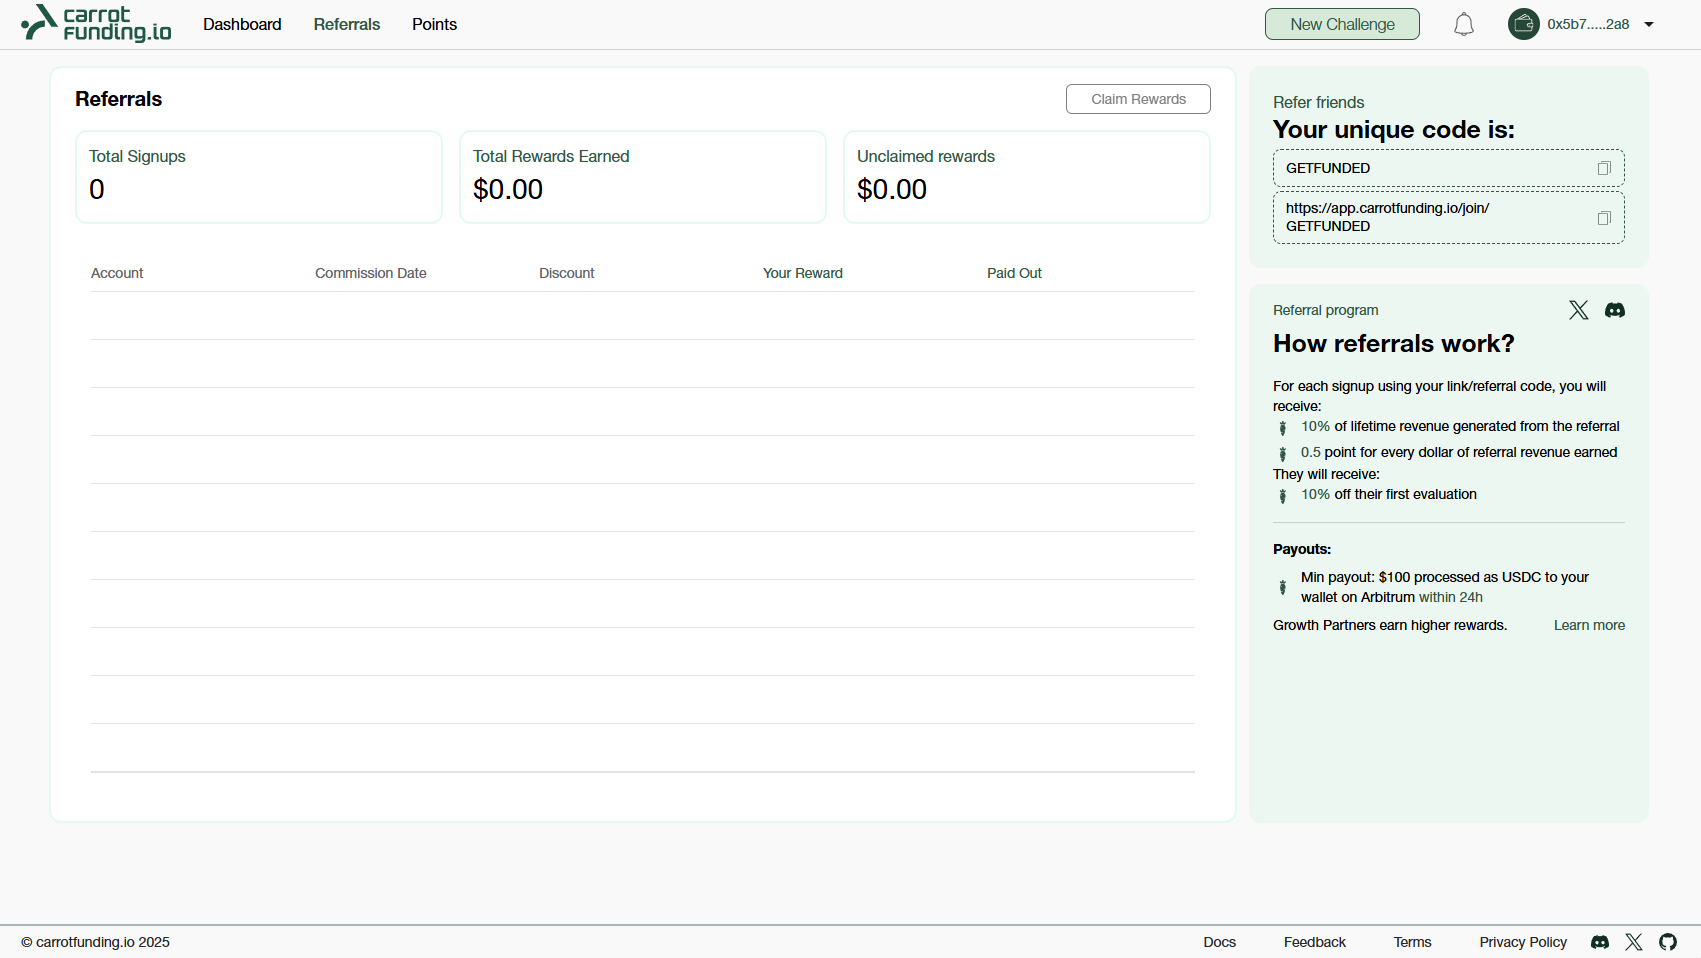Open the Referrals nav item
The height and width of the screenshot is (958, 1701).
click(347, 24)
